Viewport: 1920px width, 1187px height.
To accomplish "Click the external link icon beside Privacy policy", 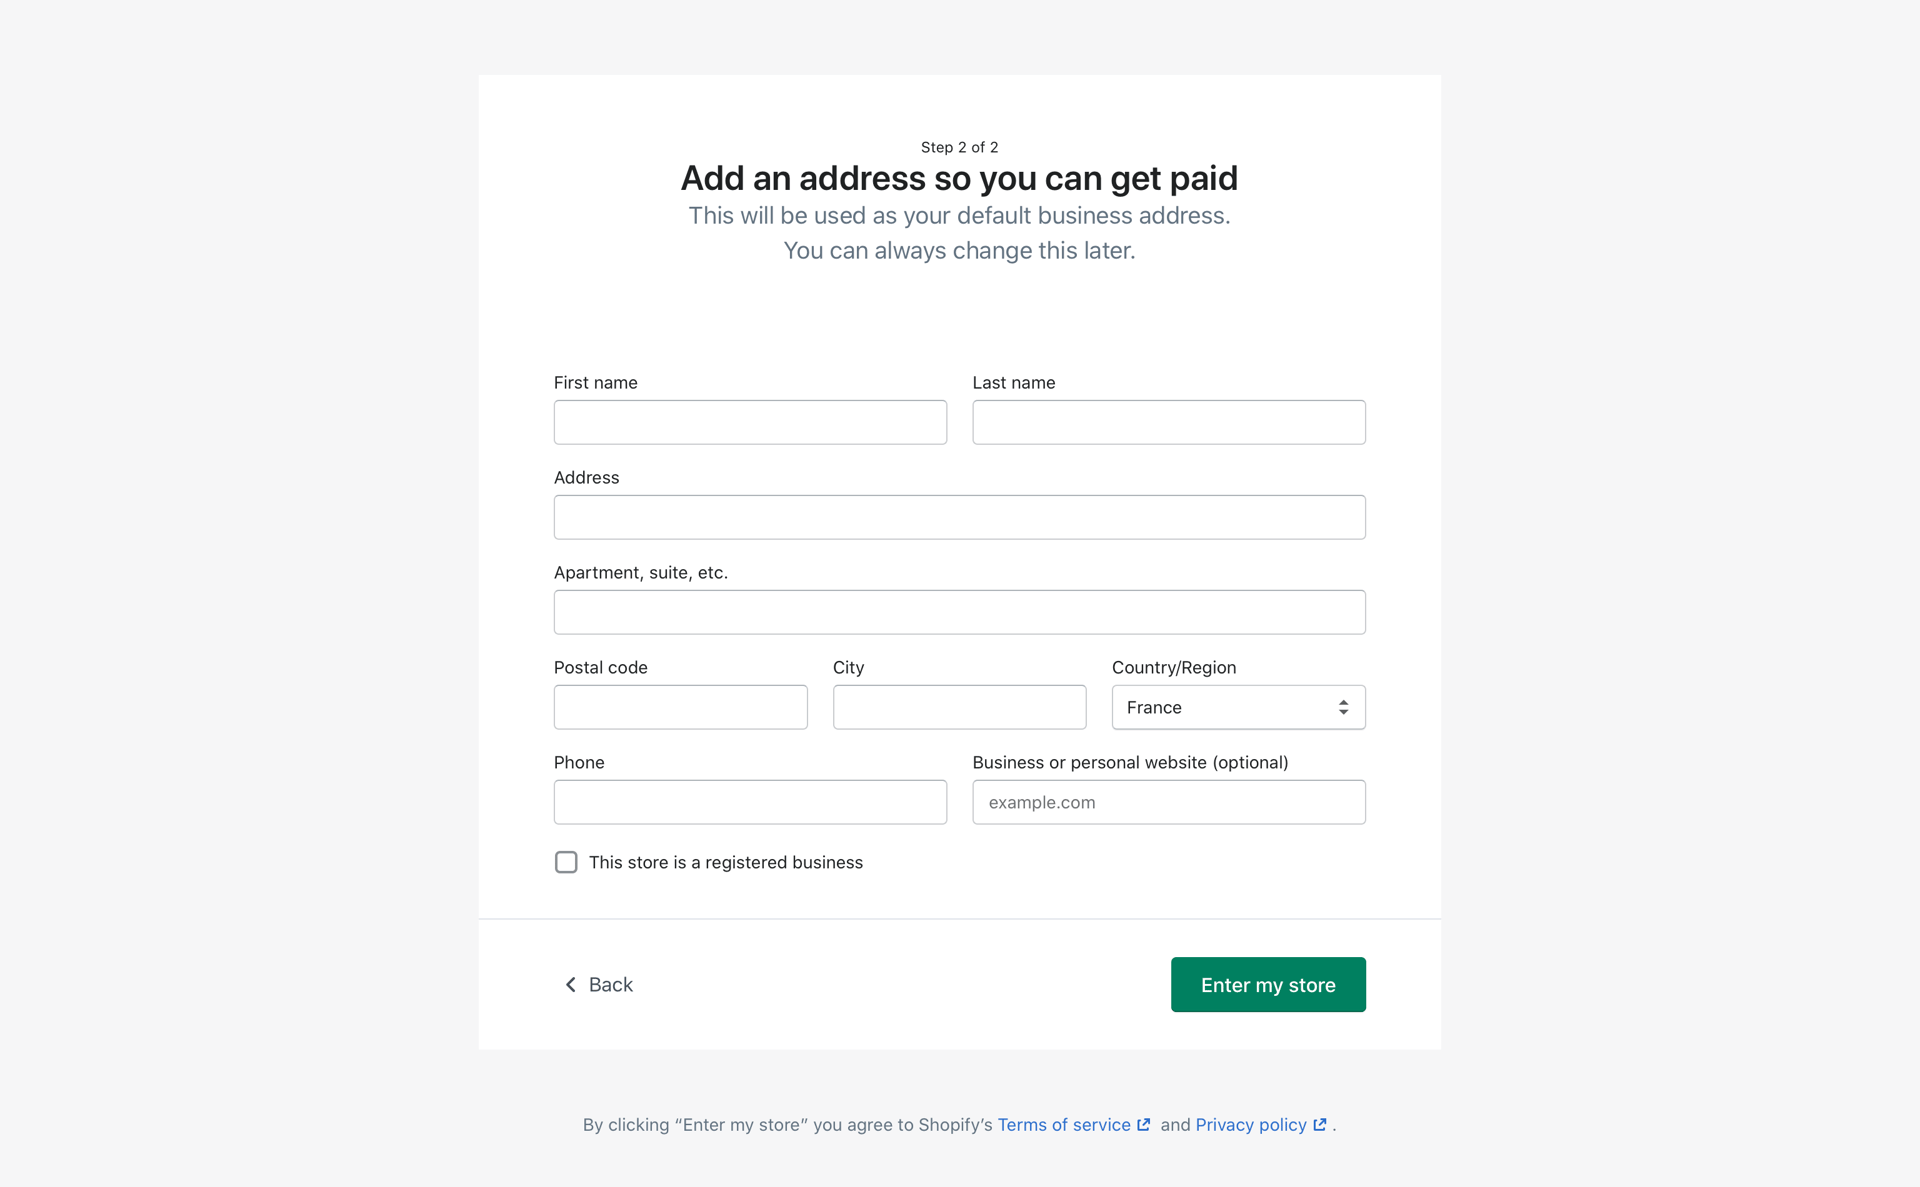I will (x=1318, y=1123).
